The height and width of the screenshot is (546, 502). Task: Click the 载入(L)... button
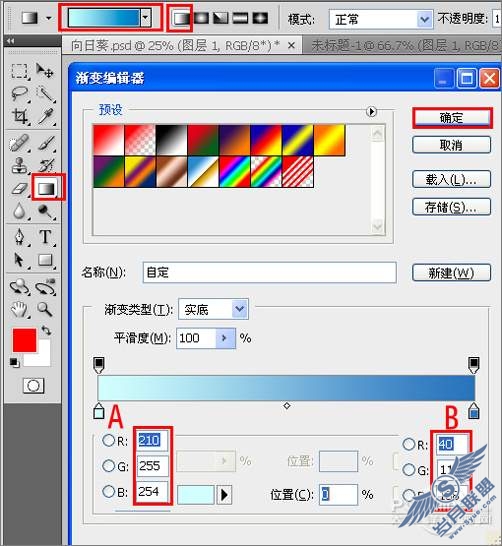coord(452,179)
